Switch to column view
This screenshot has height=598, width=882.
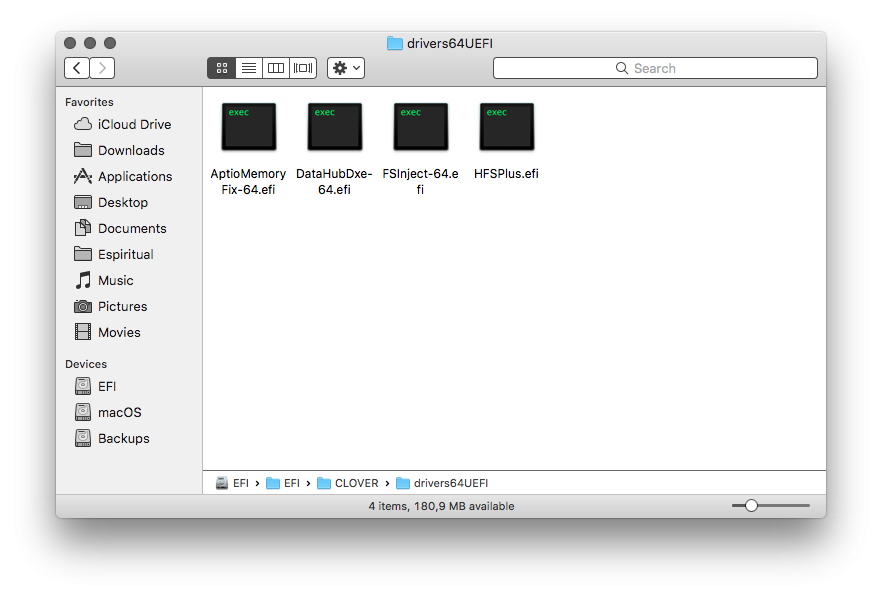coord(276,68)
